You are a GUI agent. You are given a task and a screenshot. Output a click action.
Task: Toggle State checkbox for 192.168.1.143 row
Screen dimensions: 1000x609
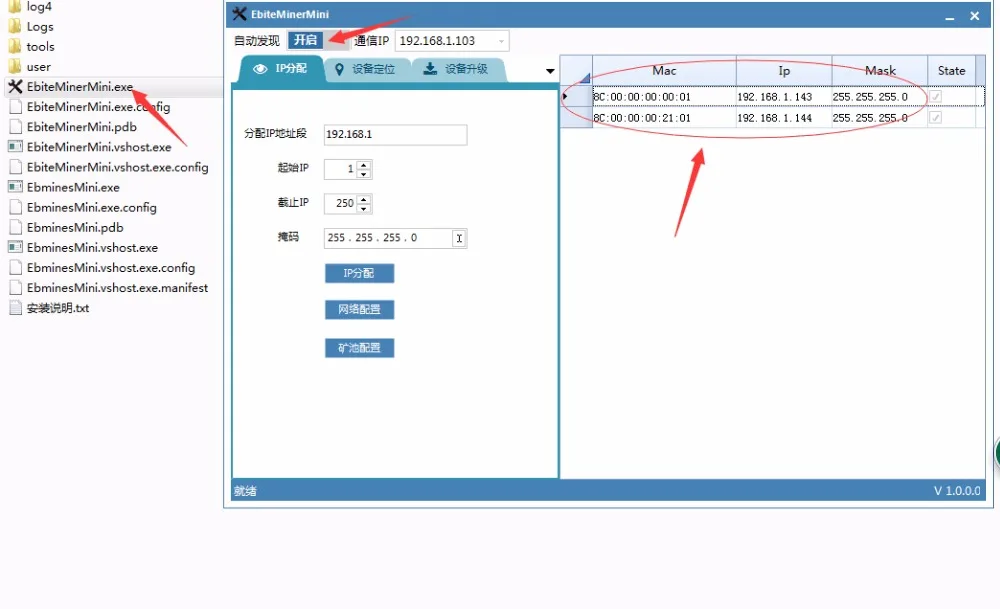tap(935, 96)
